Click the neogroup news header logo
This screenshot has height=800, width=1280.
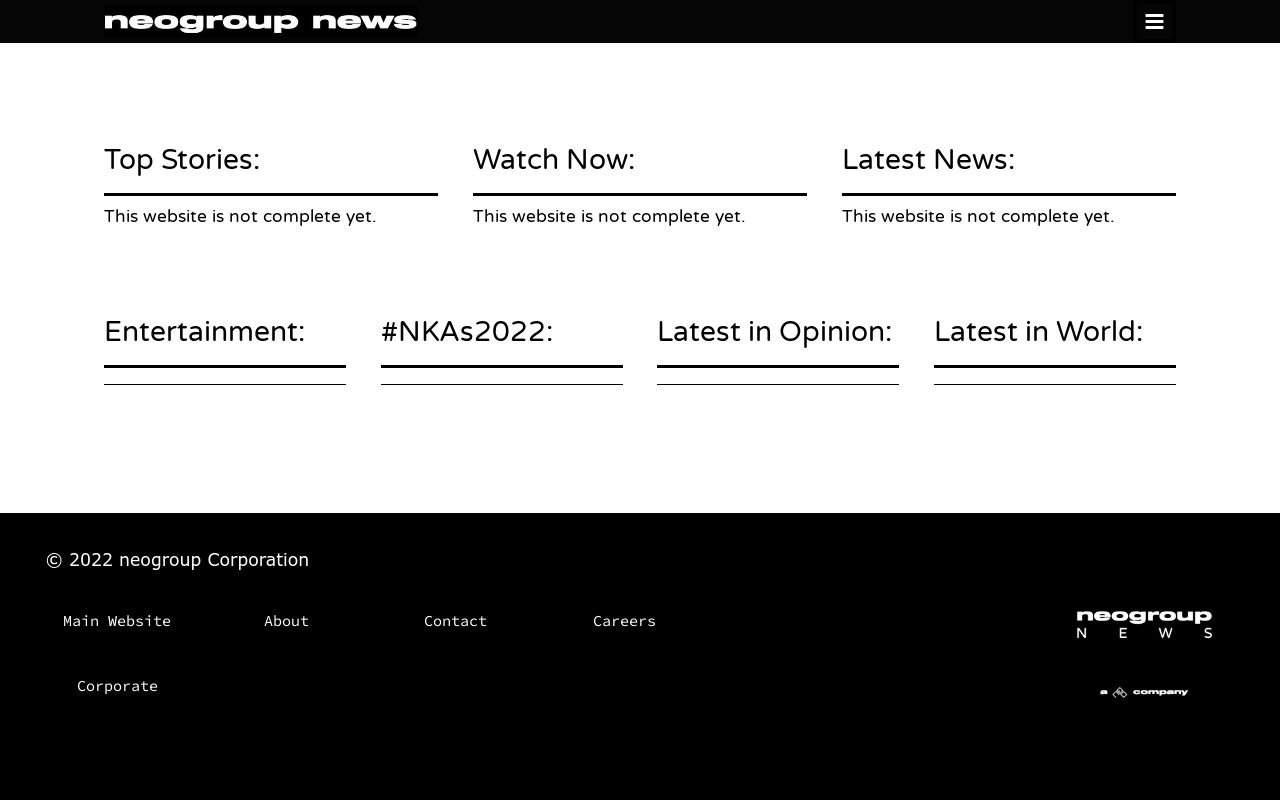point(260,21)
